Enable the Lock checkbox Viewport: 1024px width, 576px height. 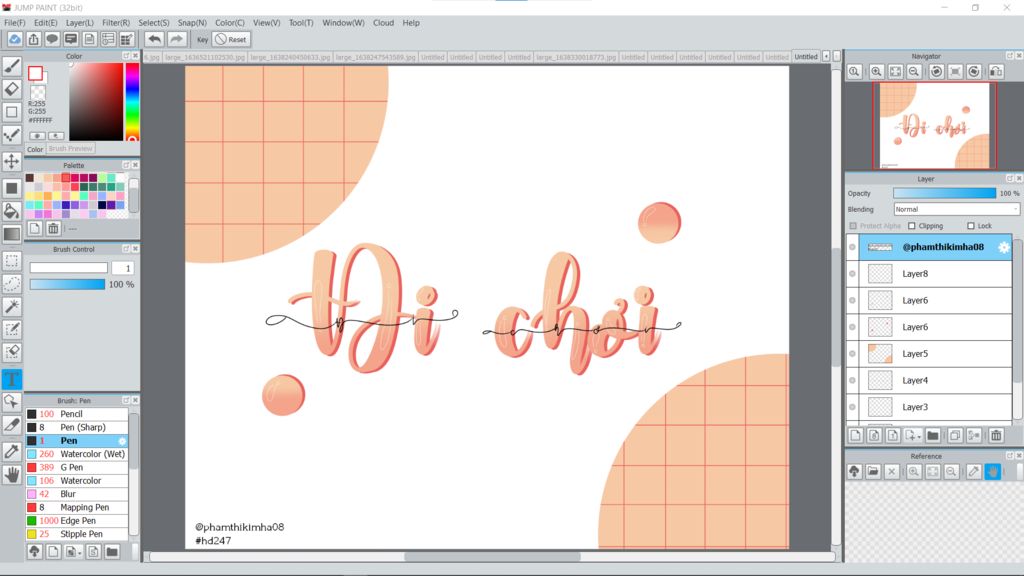(970, 226)
